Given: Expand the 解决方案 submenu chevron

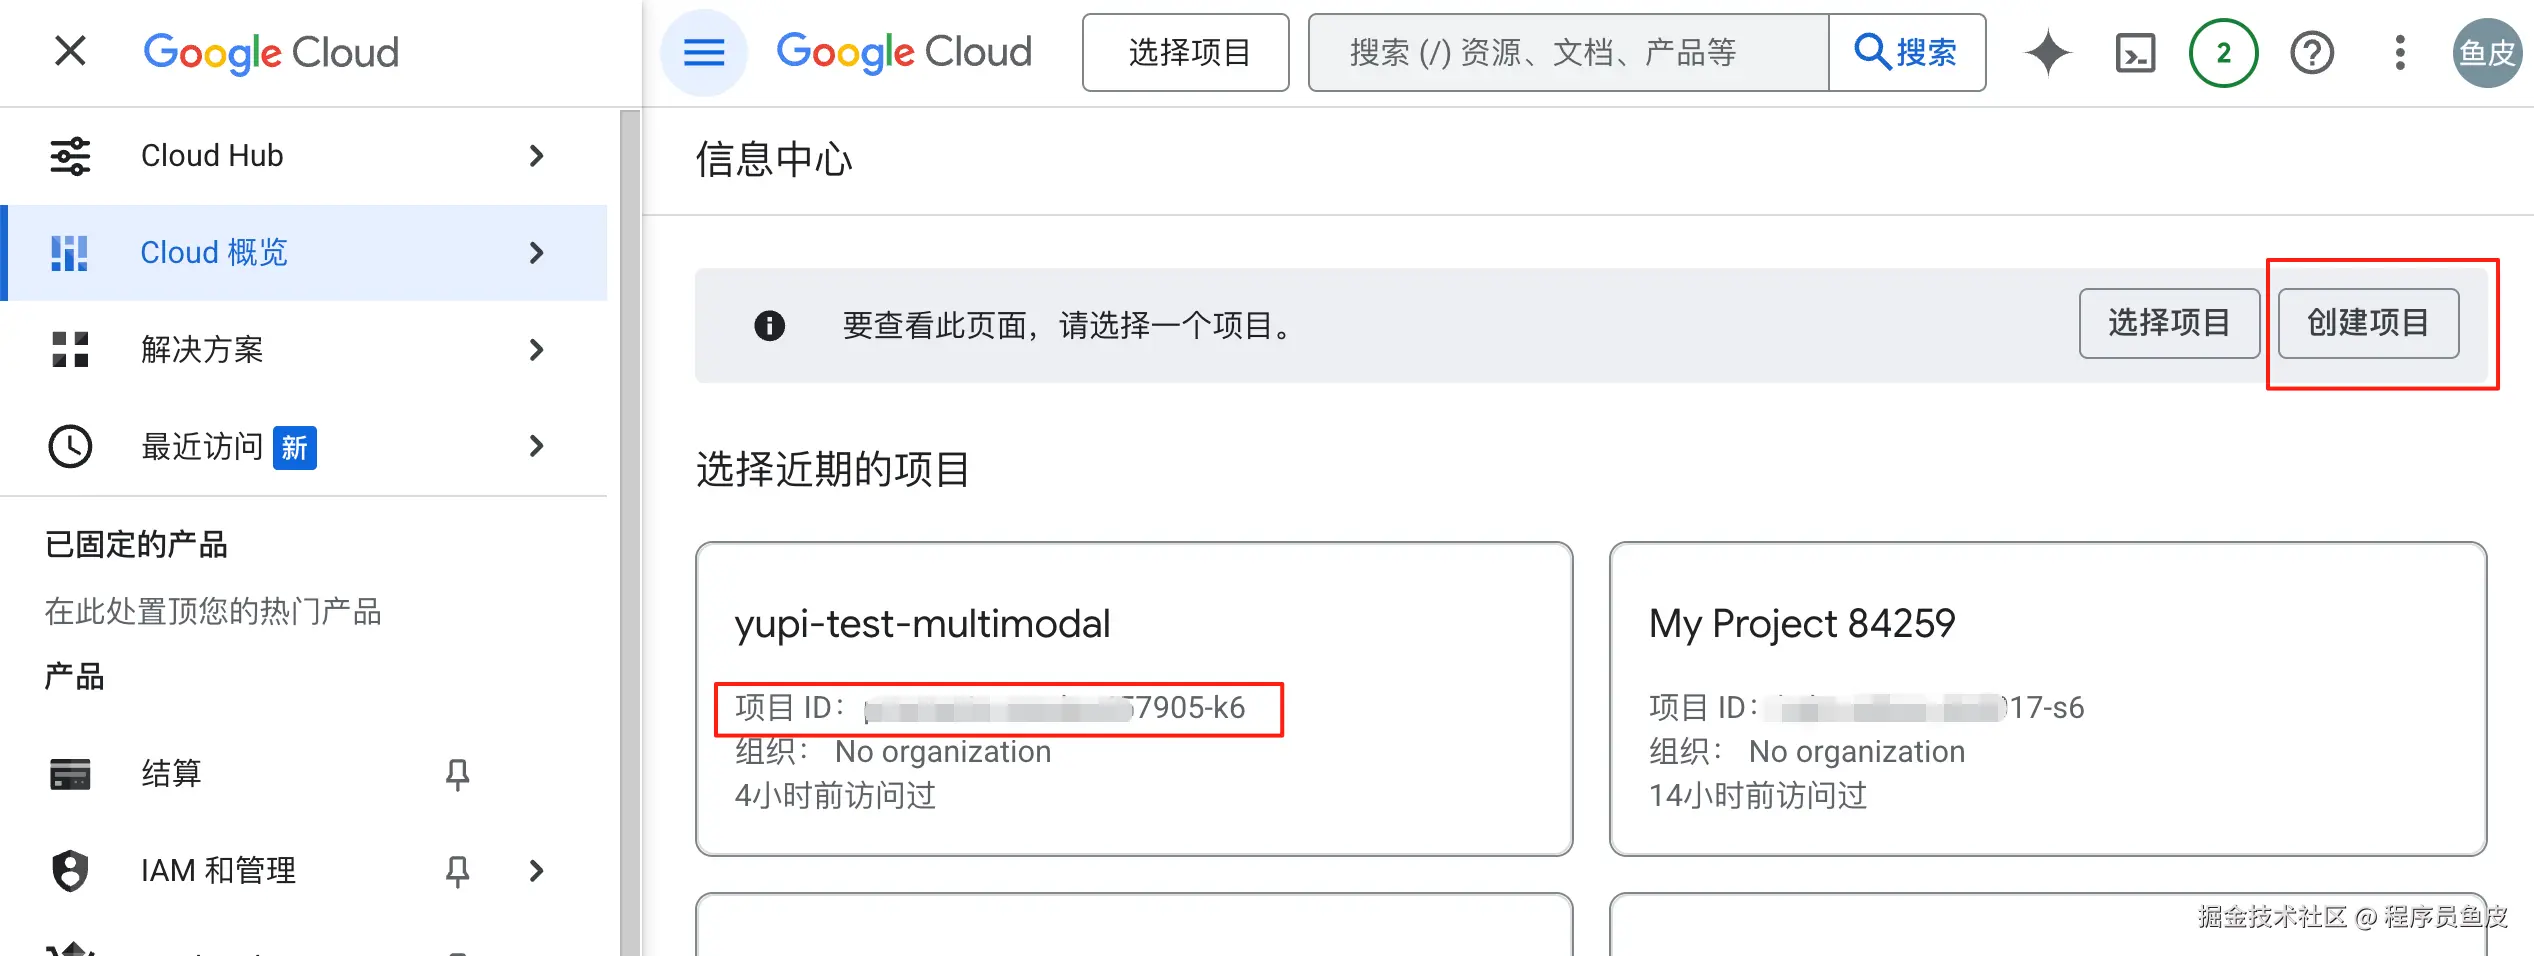Looking at the screenshot, I should click(x=537, y=350).
